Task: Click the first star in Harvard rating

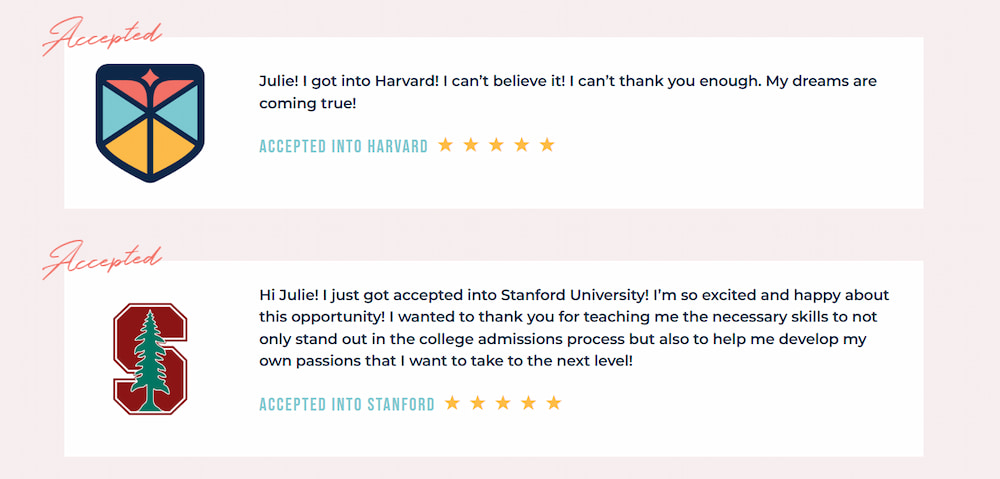Action: 445,145
